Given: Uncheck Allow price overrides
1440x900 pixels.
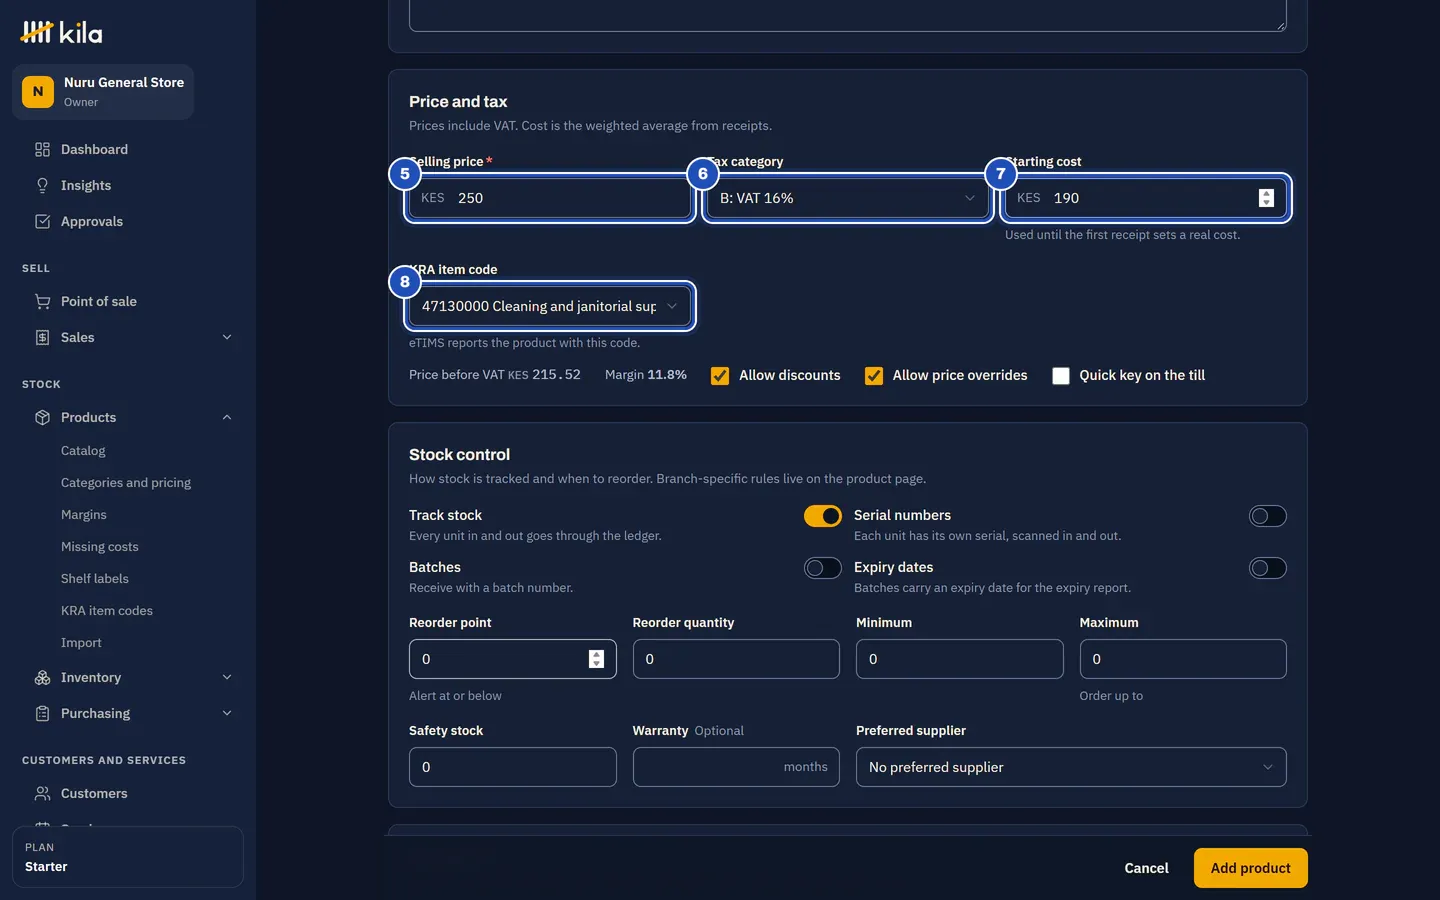Looking at the screenshot, I should [874, 376].
